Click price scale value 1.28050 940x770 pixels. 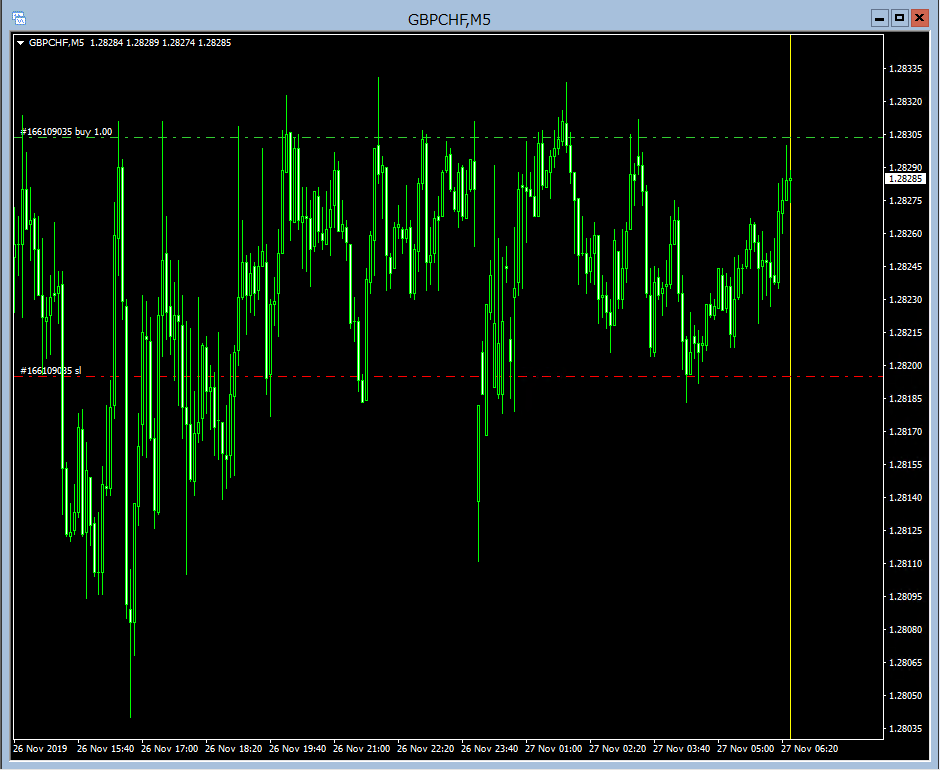click(x=905, y=696)
